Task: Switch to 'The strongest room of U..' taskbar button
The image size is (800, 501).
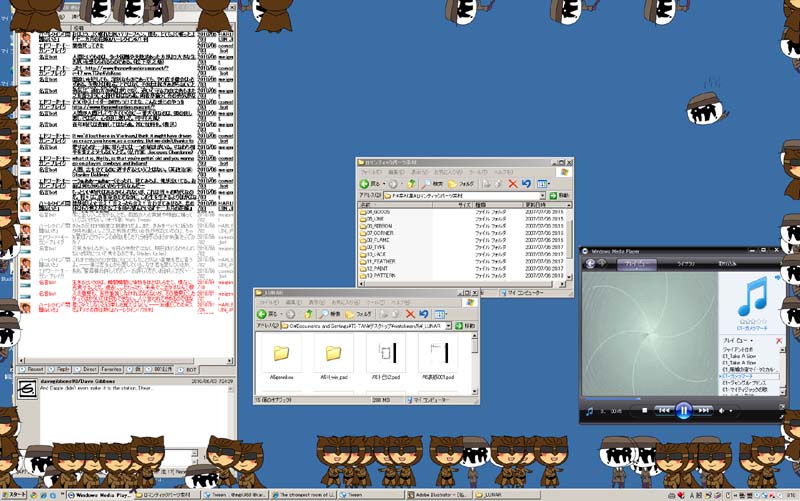Action: 303,495
